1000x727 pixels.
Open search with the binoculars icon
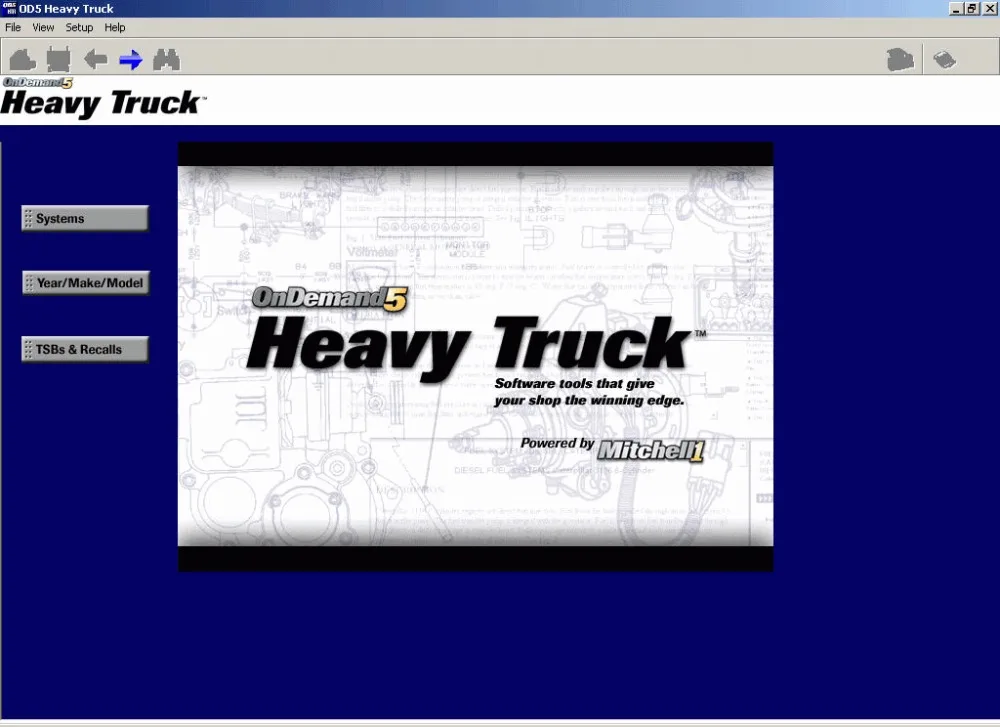pyautogui.click(x=166, y=60)
